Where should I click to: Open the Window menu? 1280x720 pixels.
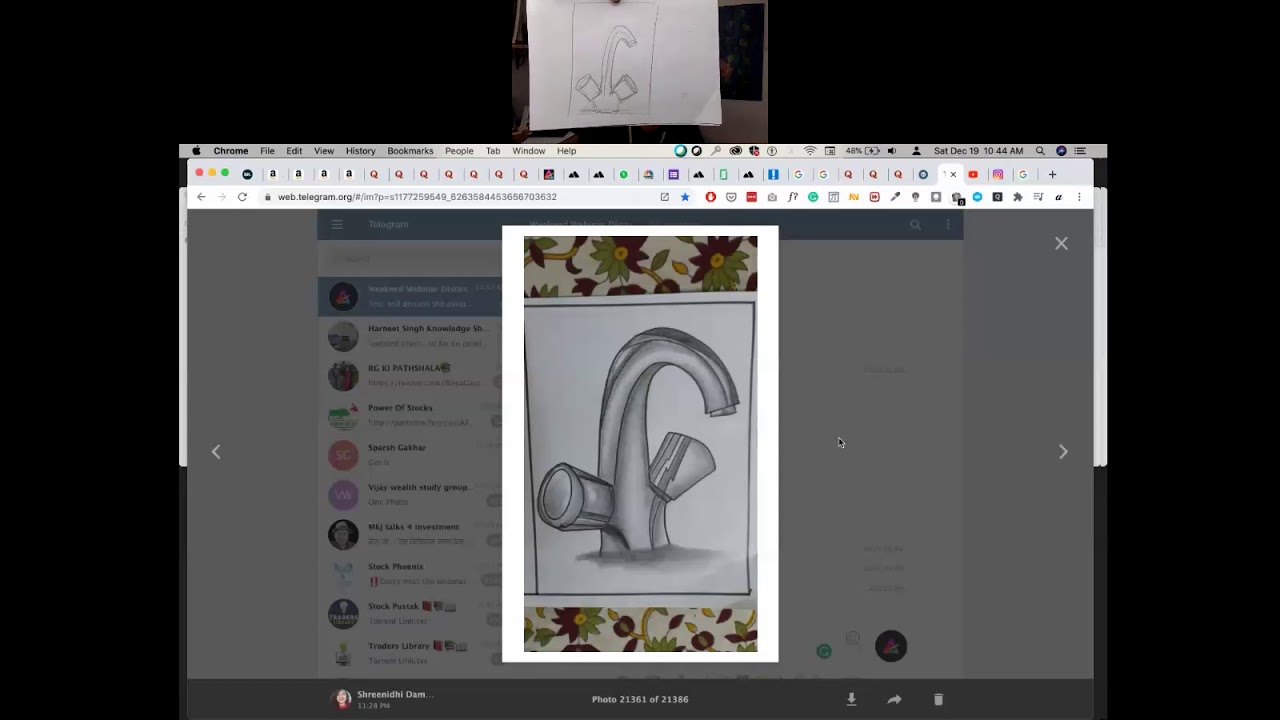pyautogui.click(x=529, y=151)
